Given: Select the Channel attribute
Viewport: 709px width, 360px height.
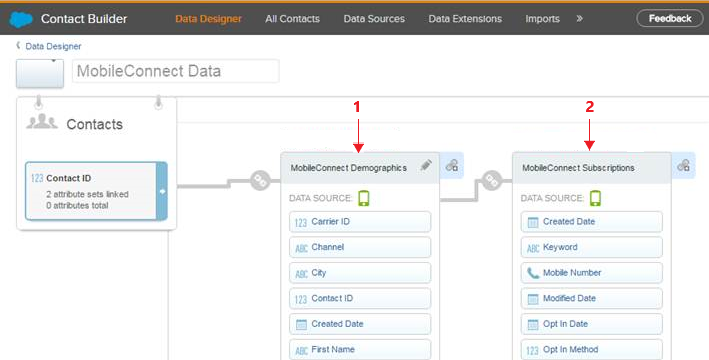Looking at the screenshot, I should [360, 247].
